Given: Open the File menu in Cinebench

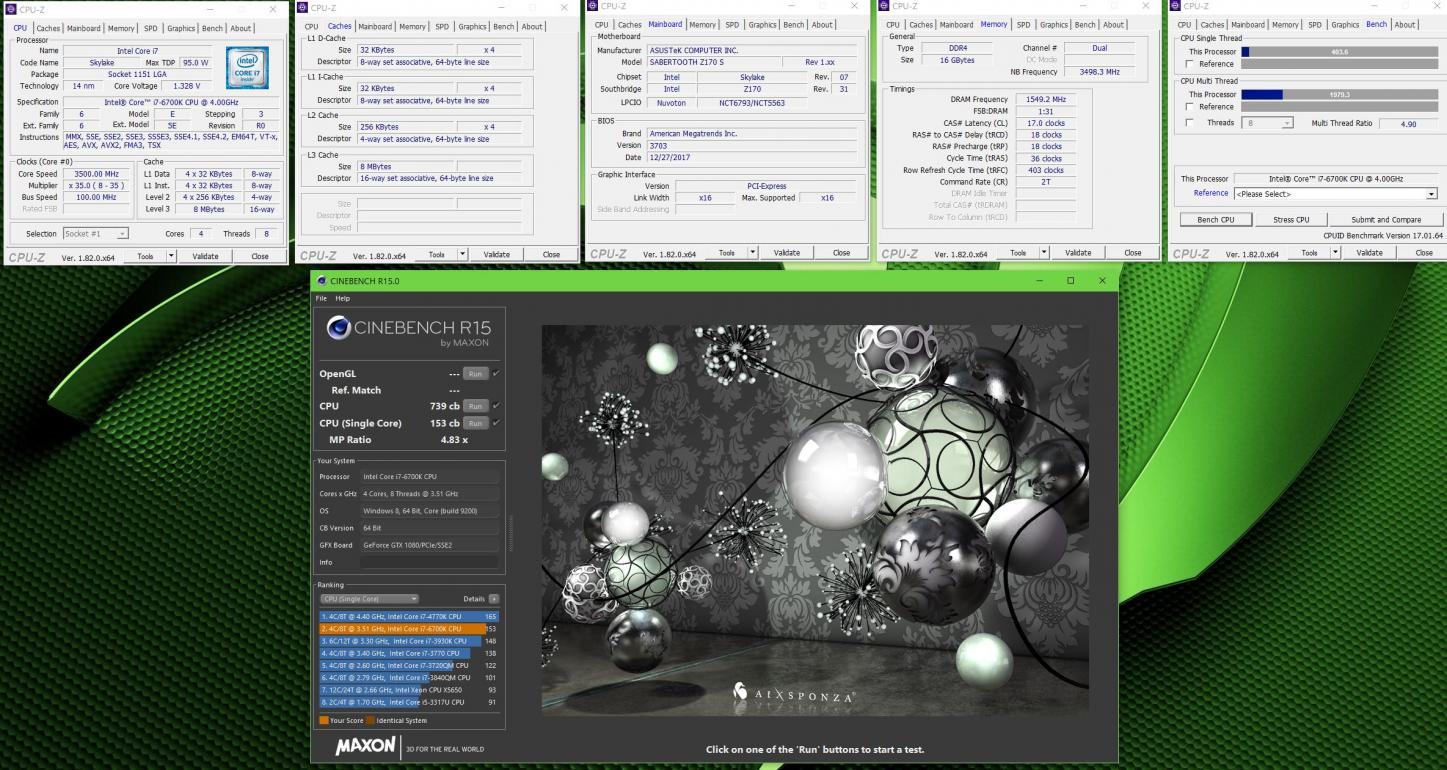Looking at the screenshot, I should coord(321,298).
